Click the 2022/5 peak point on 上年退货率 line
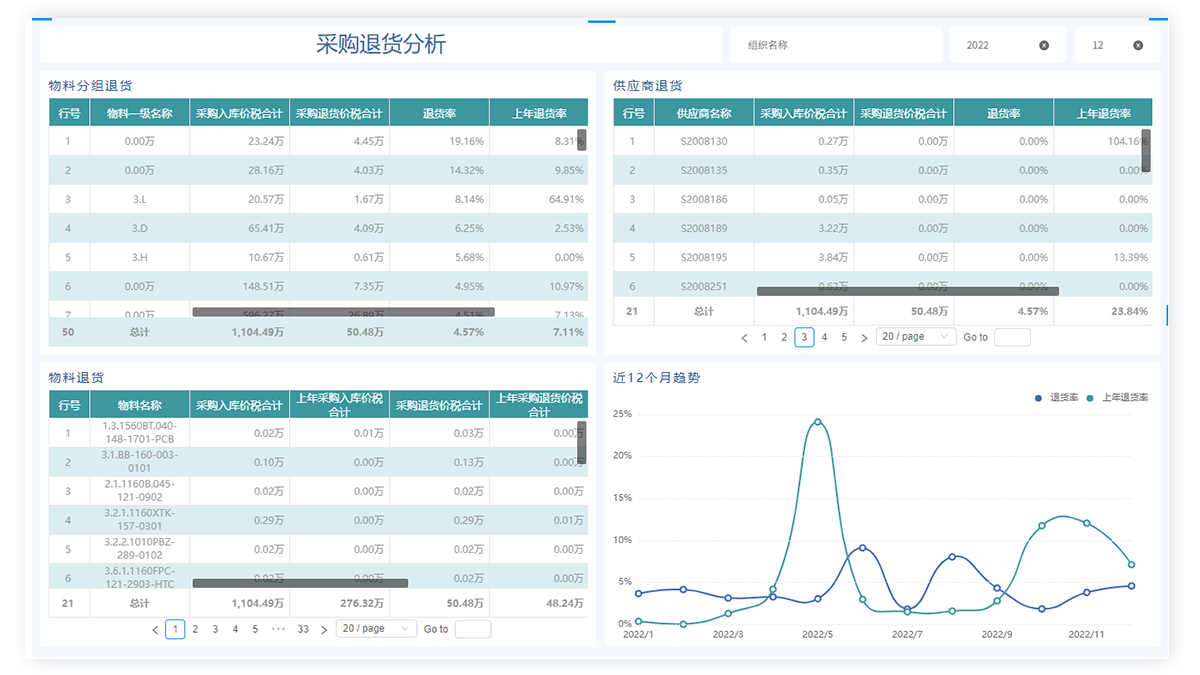The width and height of the screenshot is (1200, 675). click(818, 422)
